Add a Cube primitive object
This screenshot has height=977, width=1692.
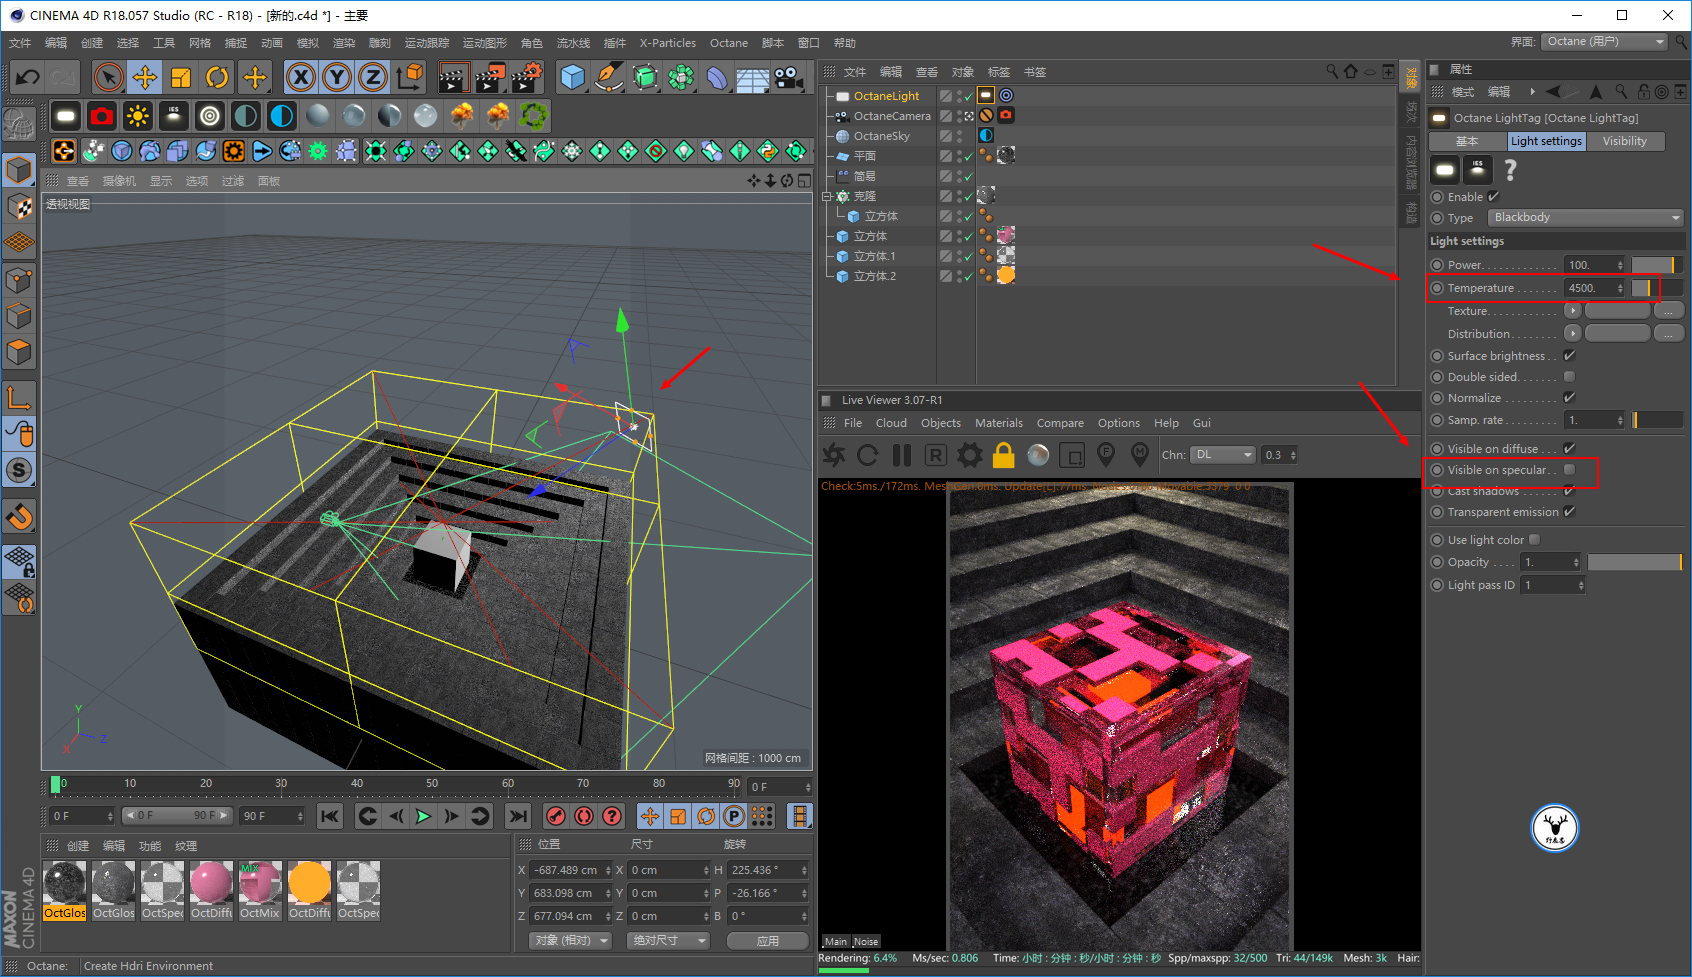tap(573, 77)
